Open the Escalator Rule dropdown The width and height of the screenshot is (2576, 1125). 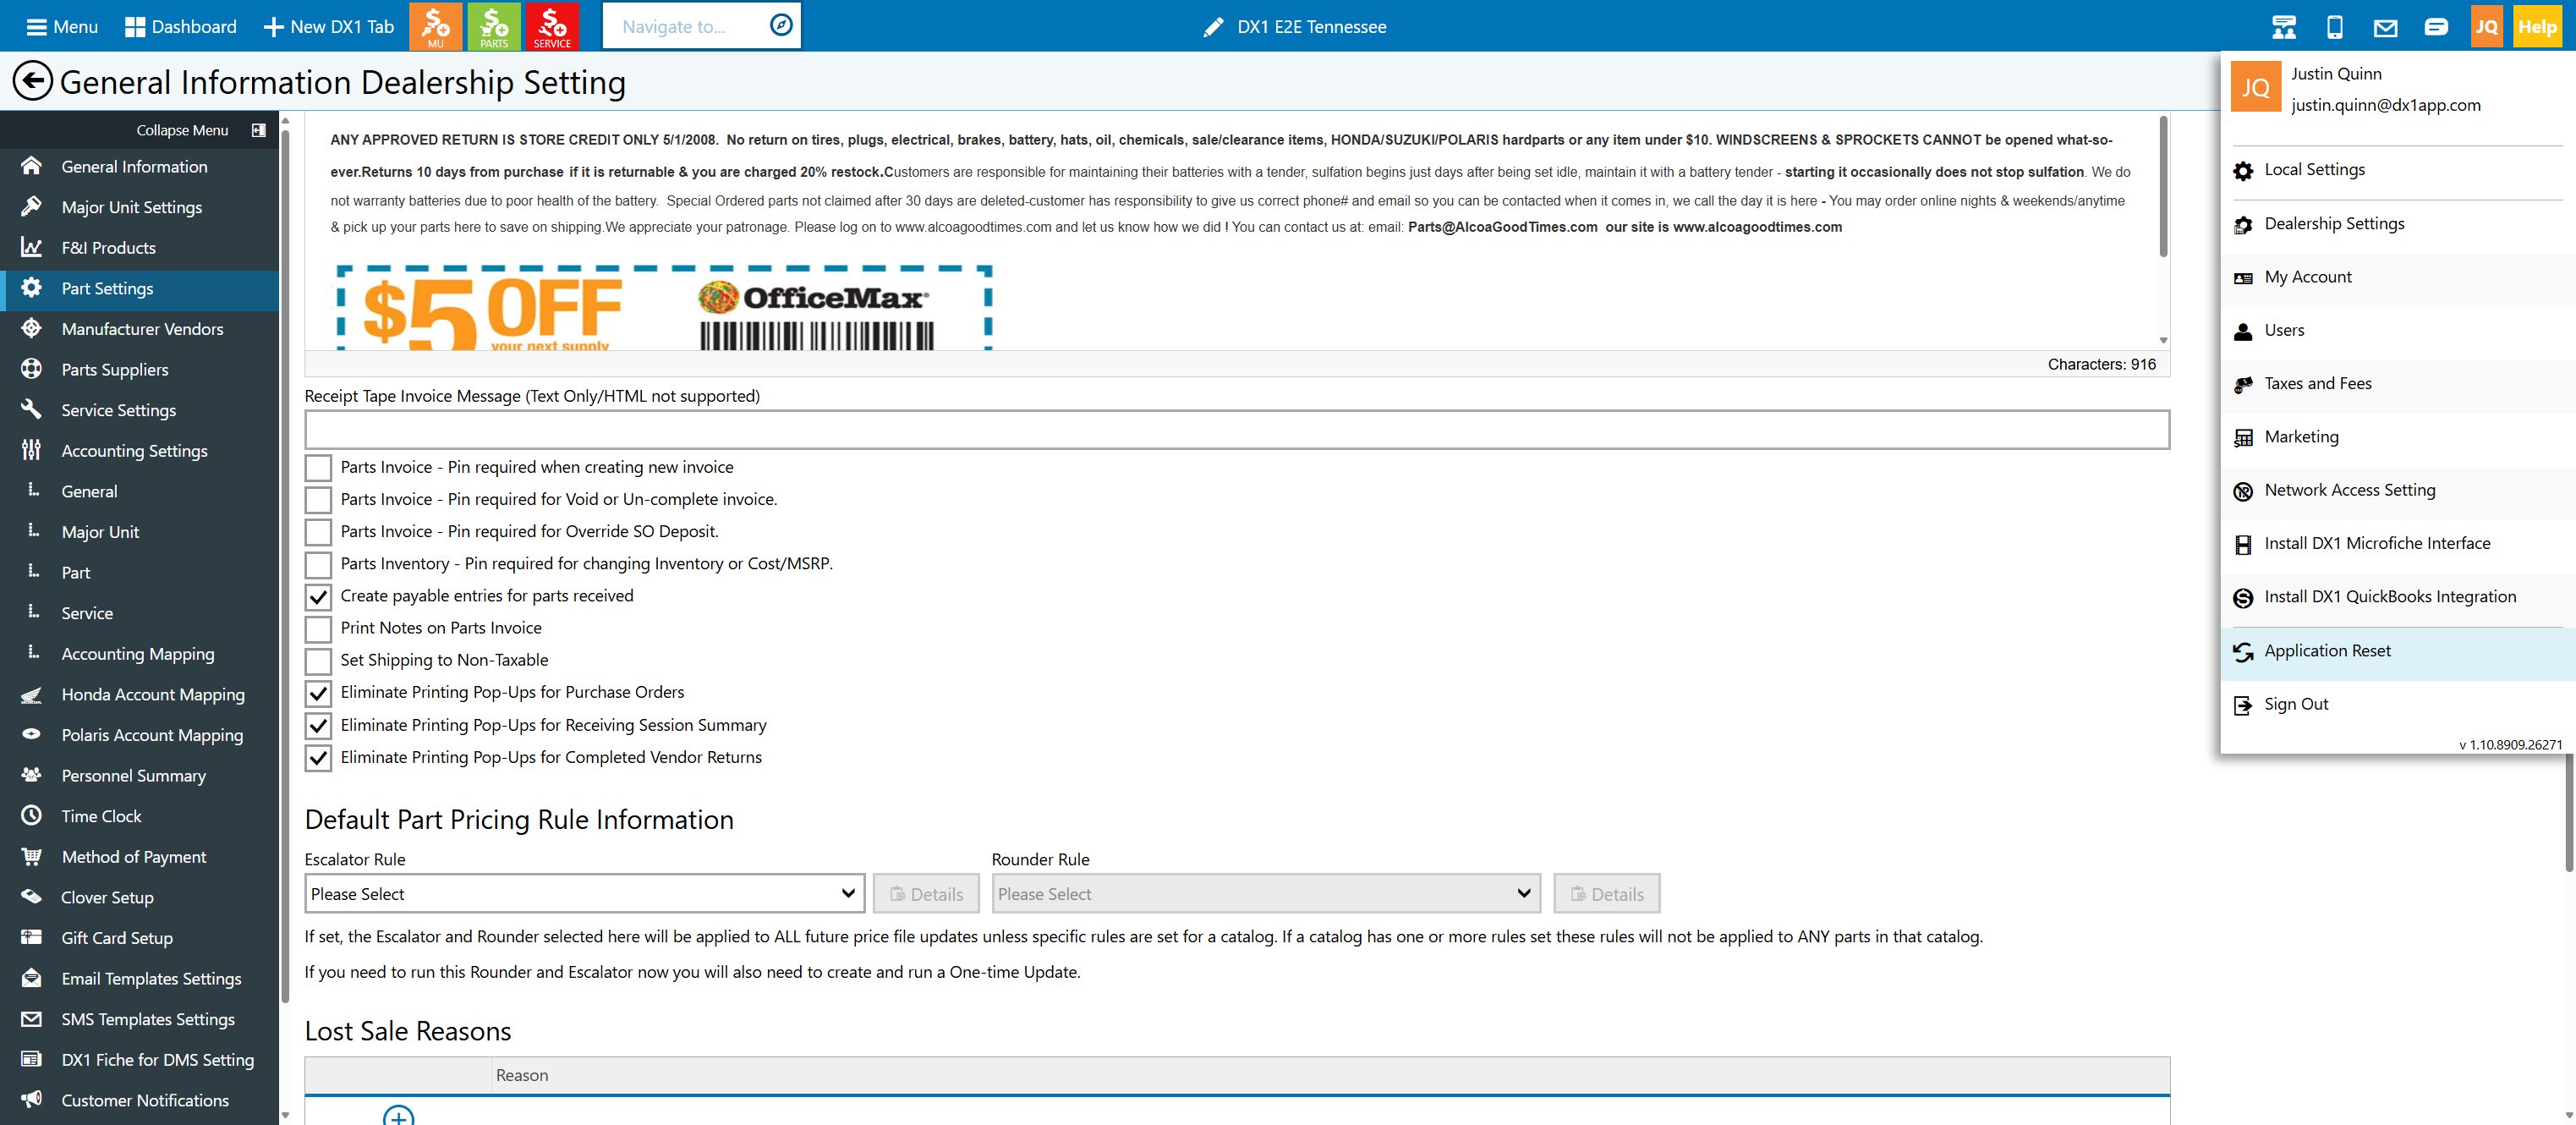pyautogui.click(x=584, y=894)
